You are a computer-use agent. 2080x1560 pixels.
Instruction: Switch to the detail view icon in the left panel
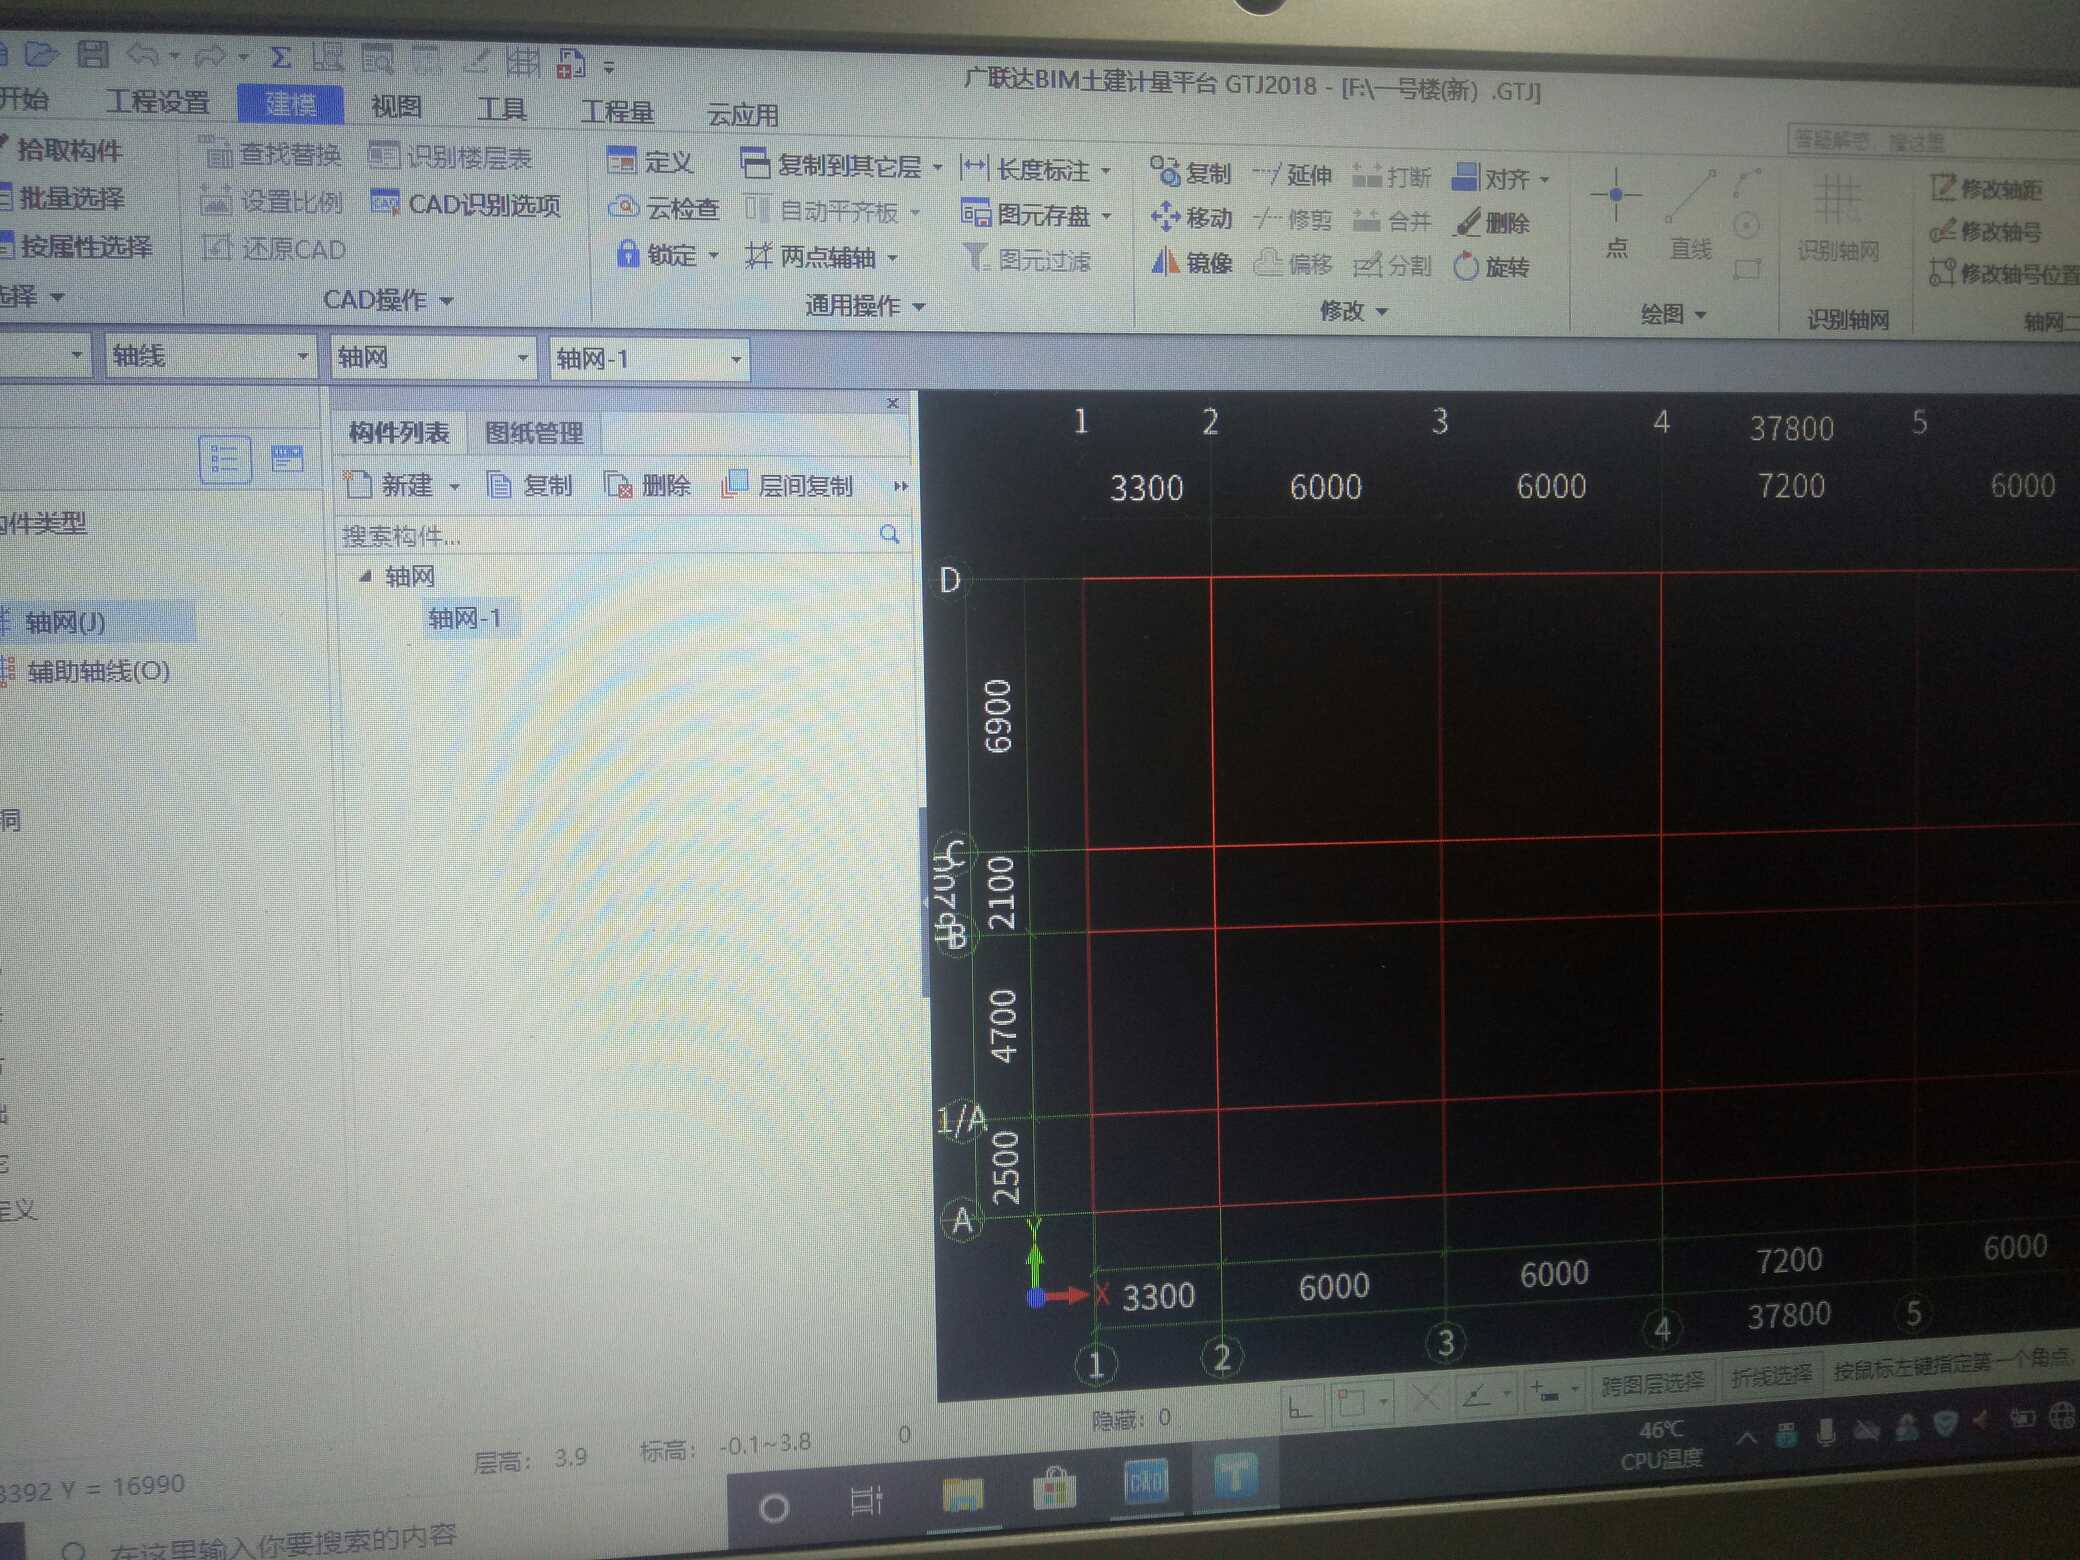pos(287,459)
